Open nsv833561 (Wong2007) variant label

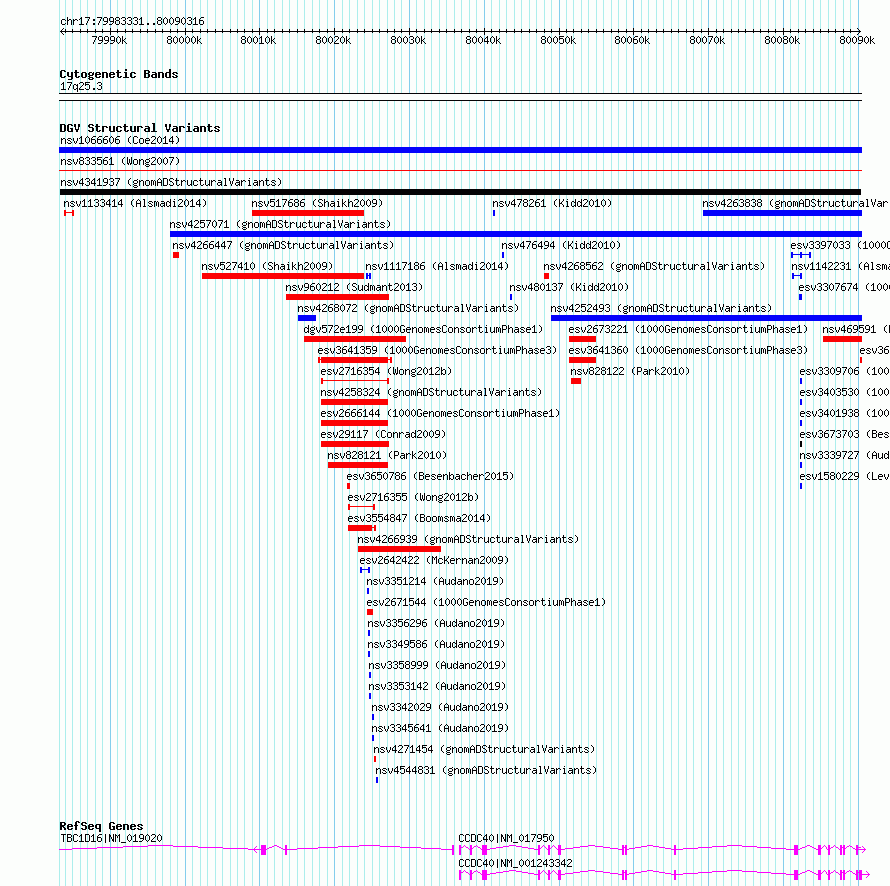pyautogui.click(x=120, y=161)
